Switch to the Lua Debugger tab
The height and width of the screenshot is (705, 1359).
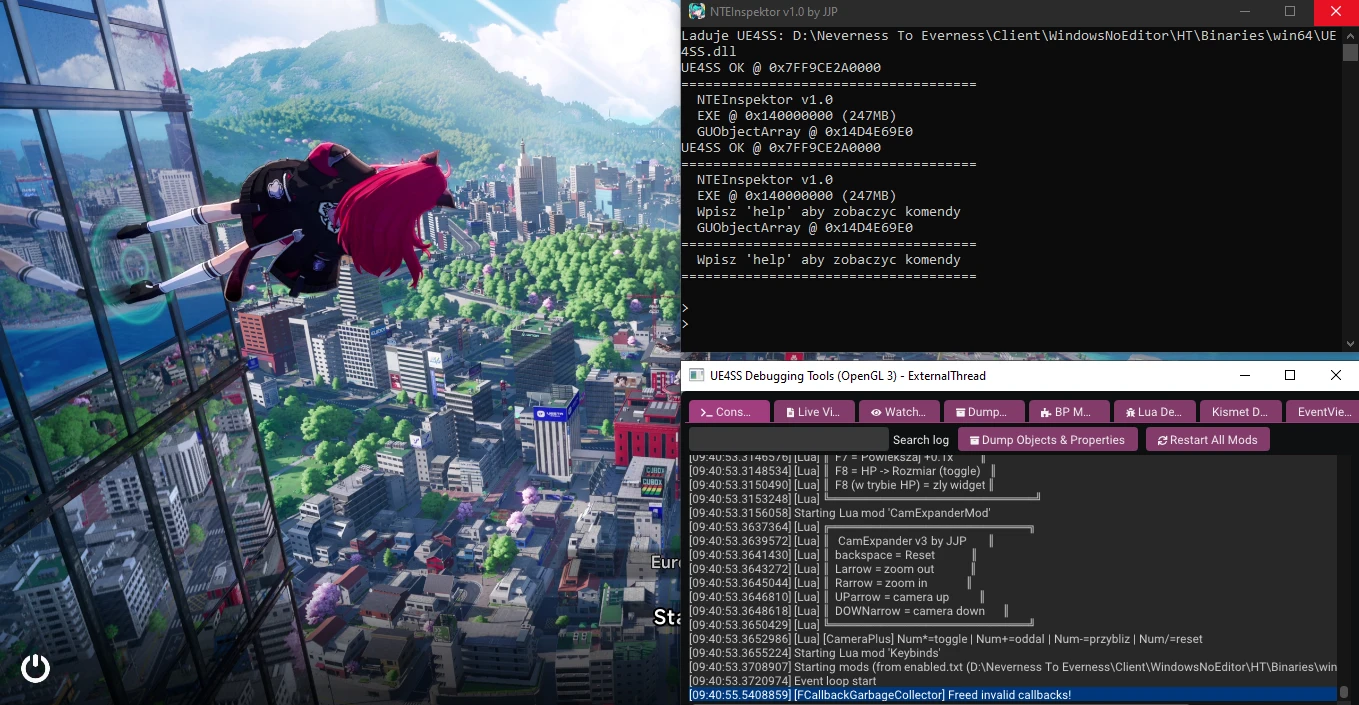1154,411
